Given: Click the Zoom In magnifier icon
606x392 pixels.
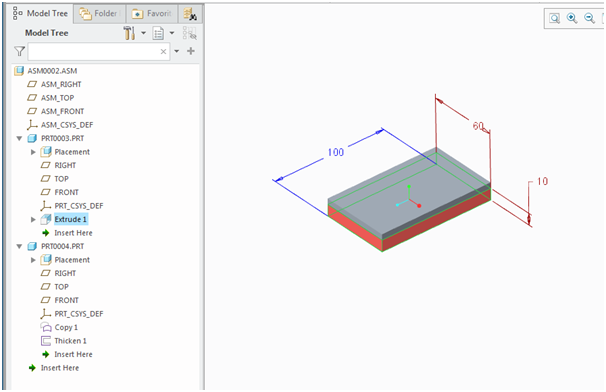Looking at the screenshot, I should 572,18.
